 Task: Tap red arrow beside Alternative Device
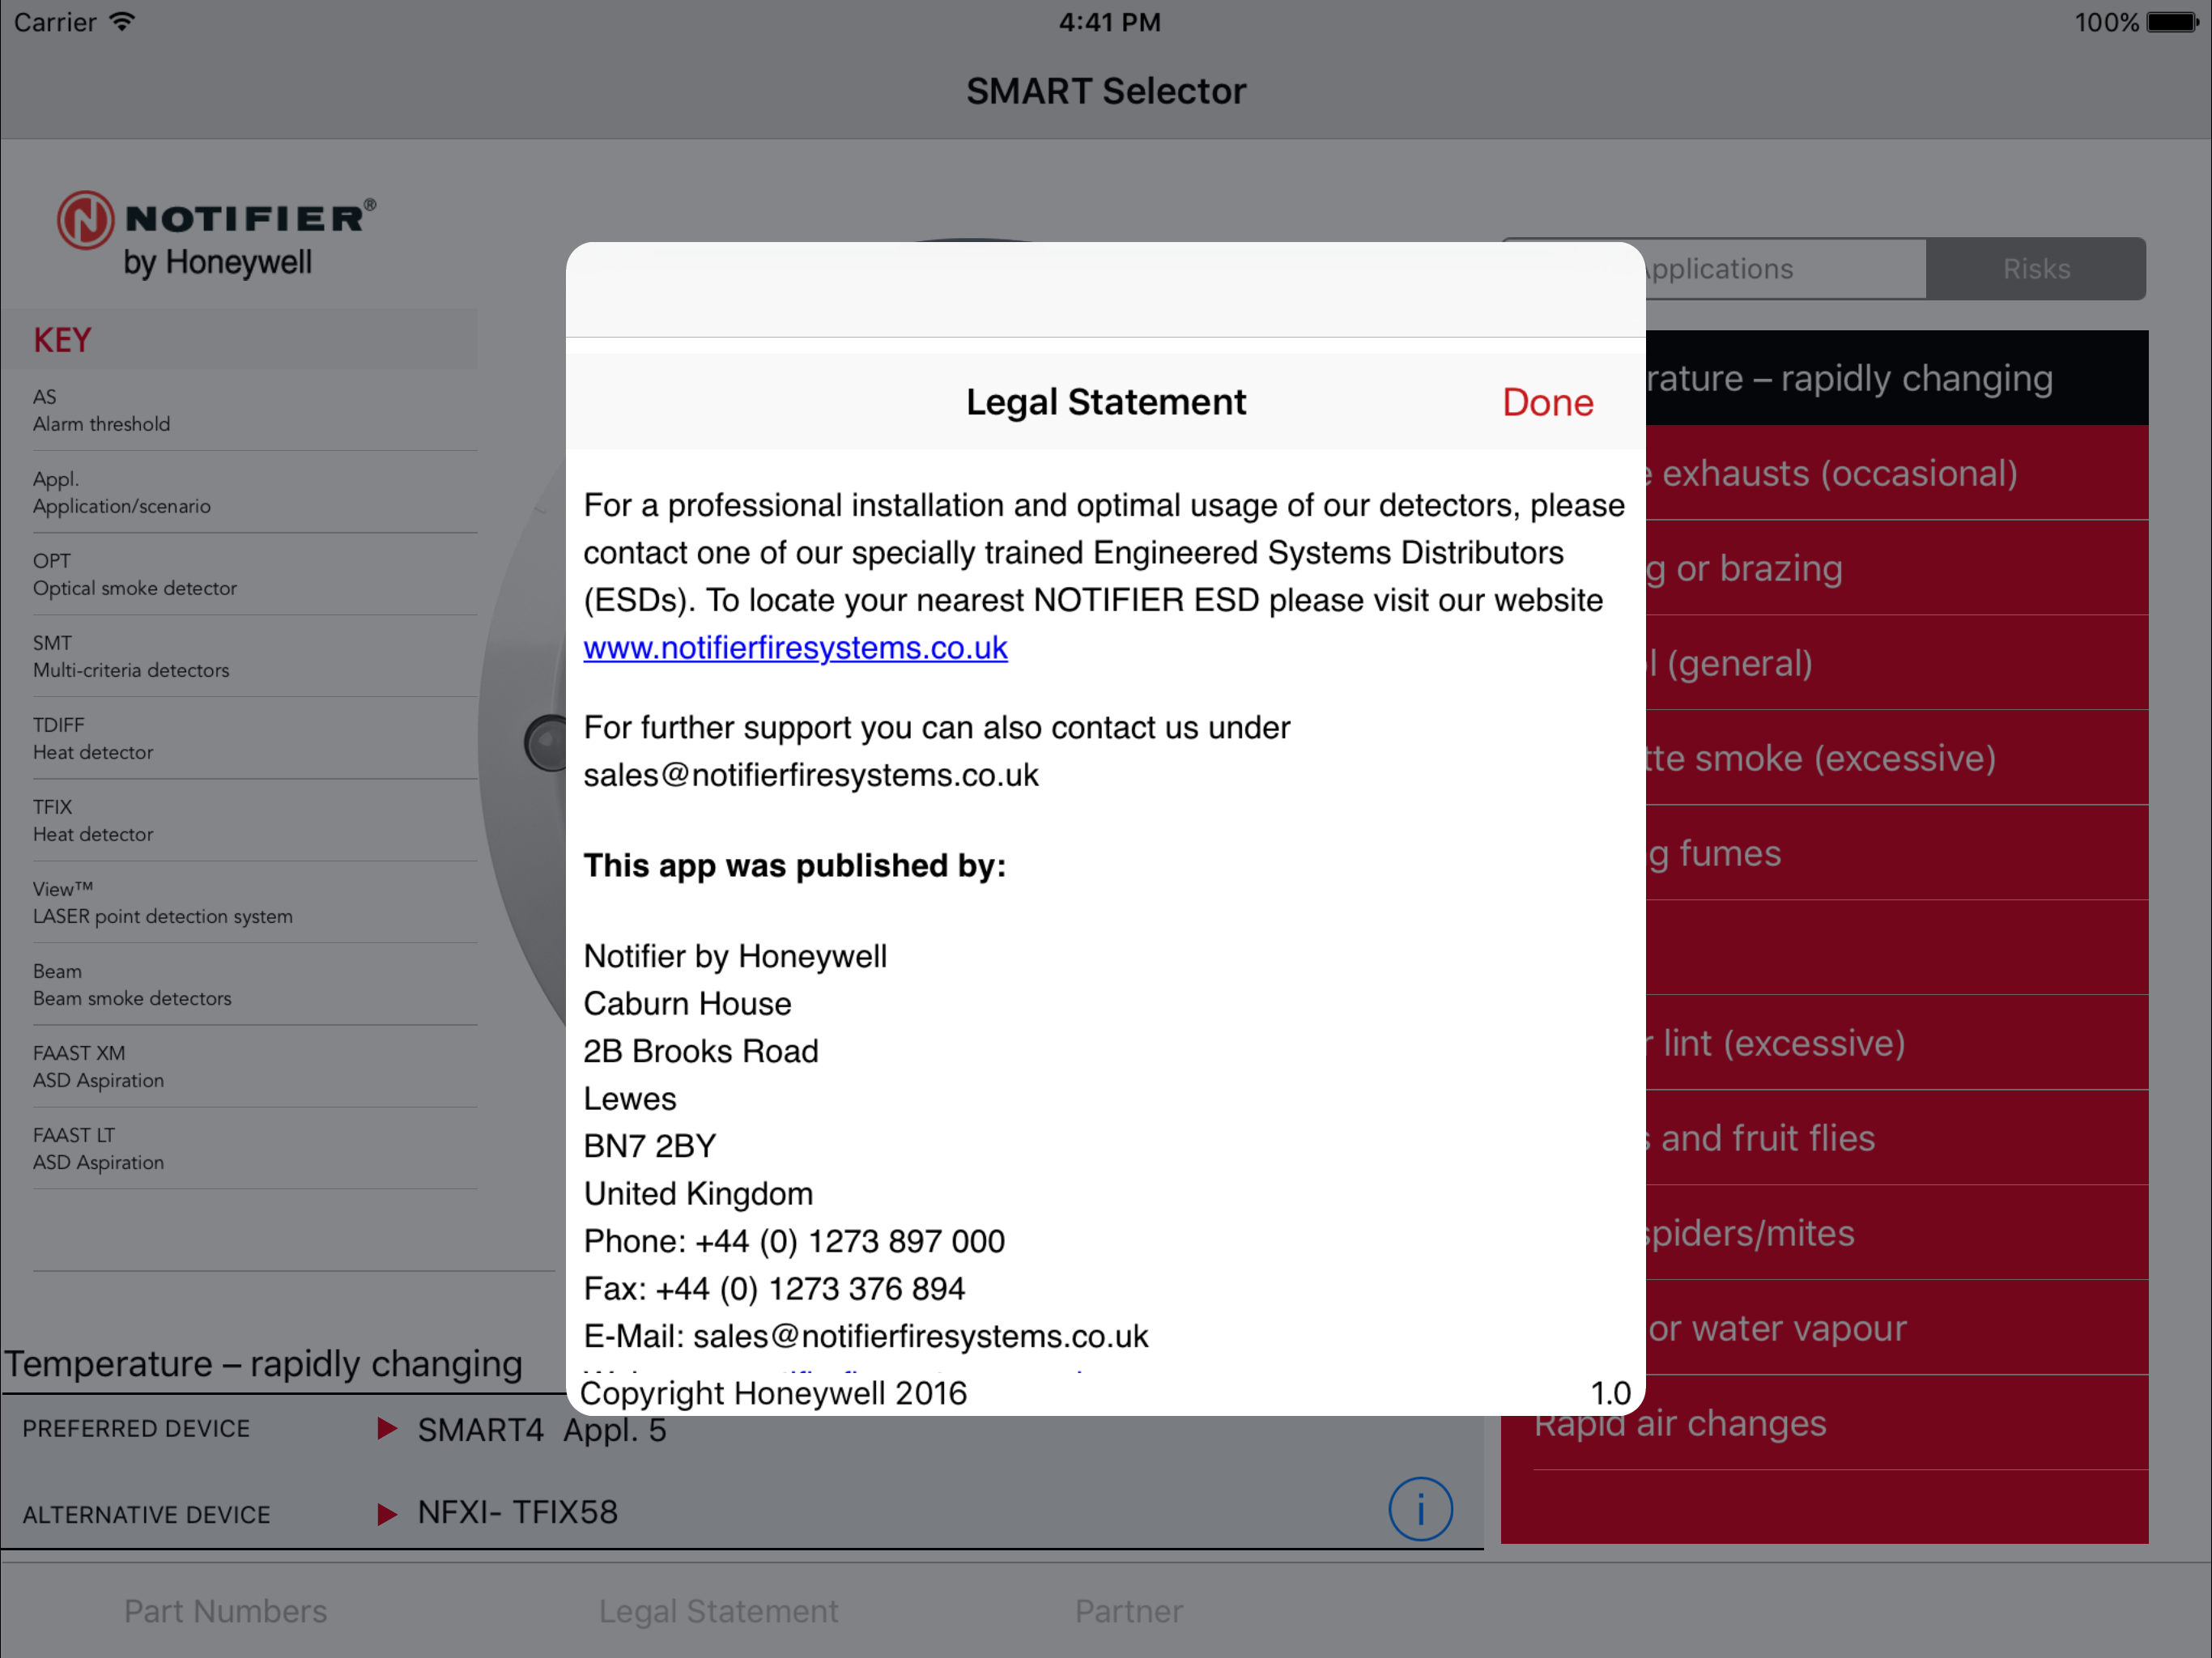click(x=387, y=1513)
